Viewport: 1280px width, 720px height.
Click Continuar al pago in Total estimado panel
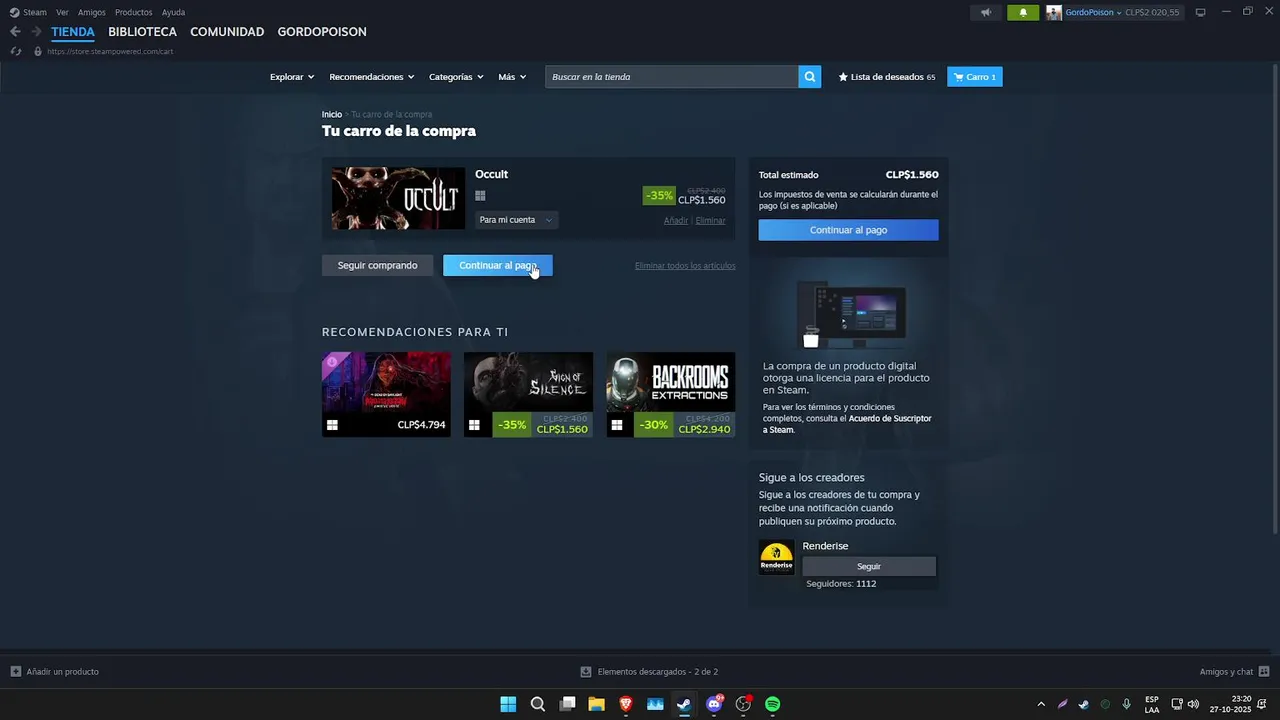(x=848, y=230)
